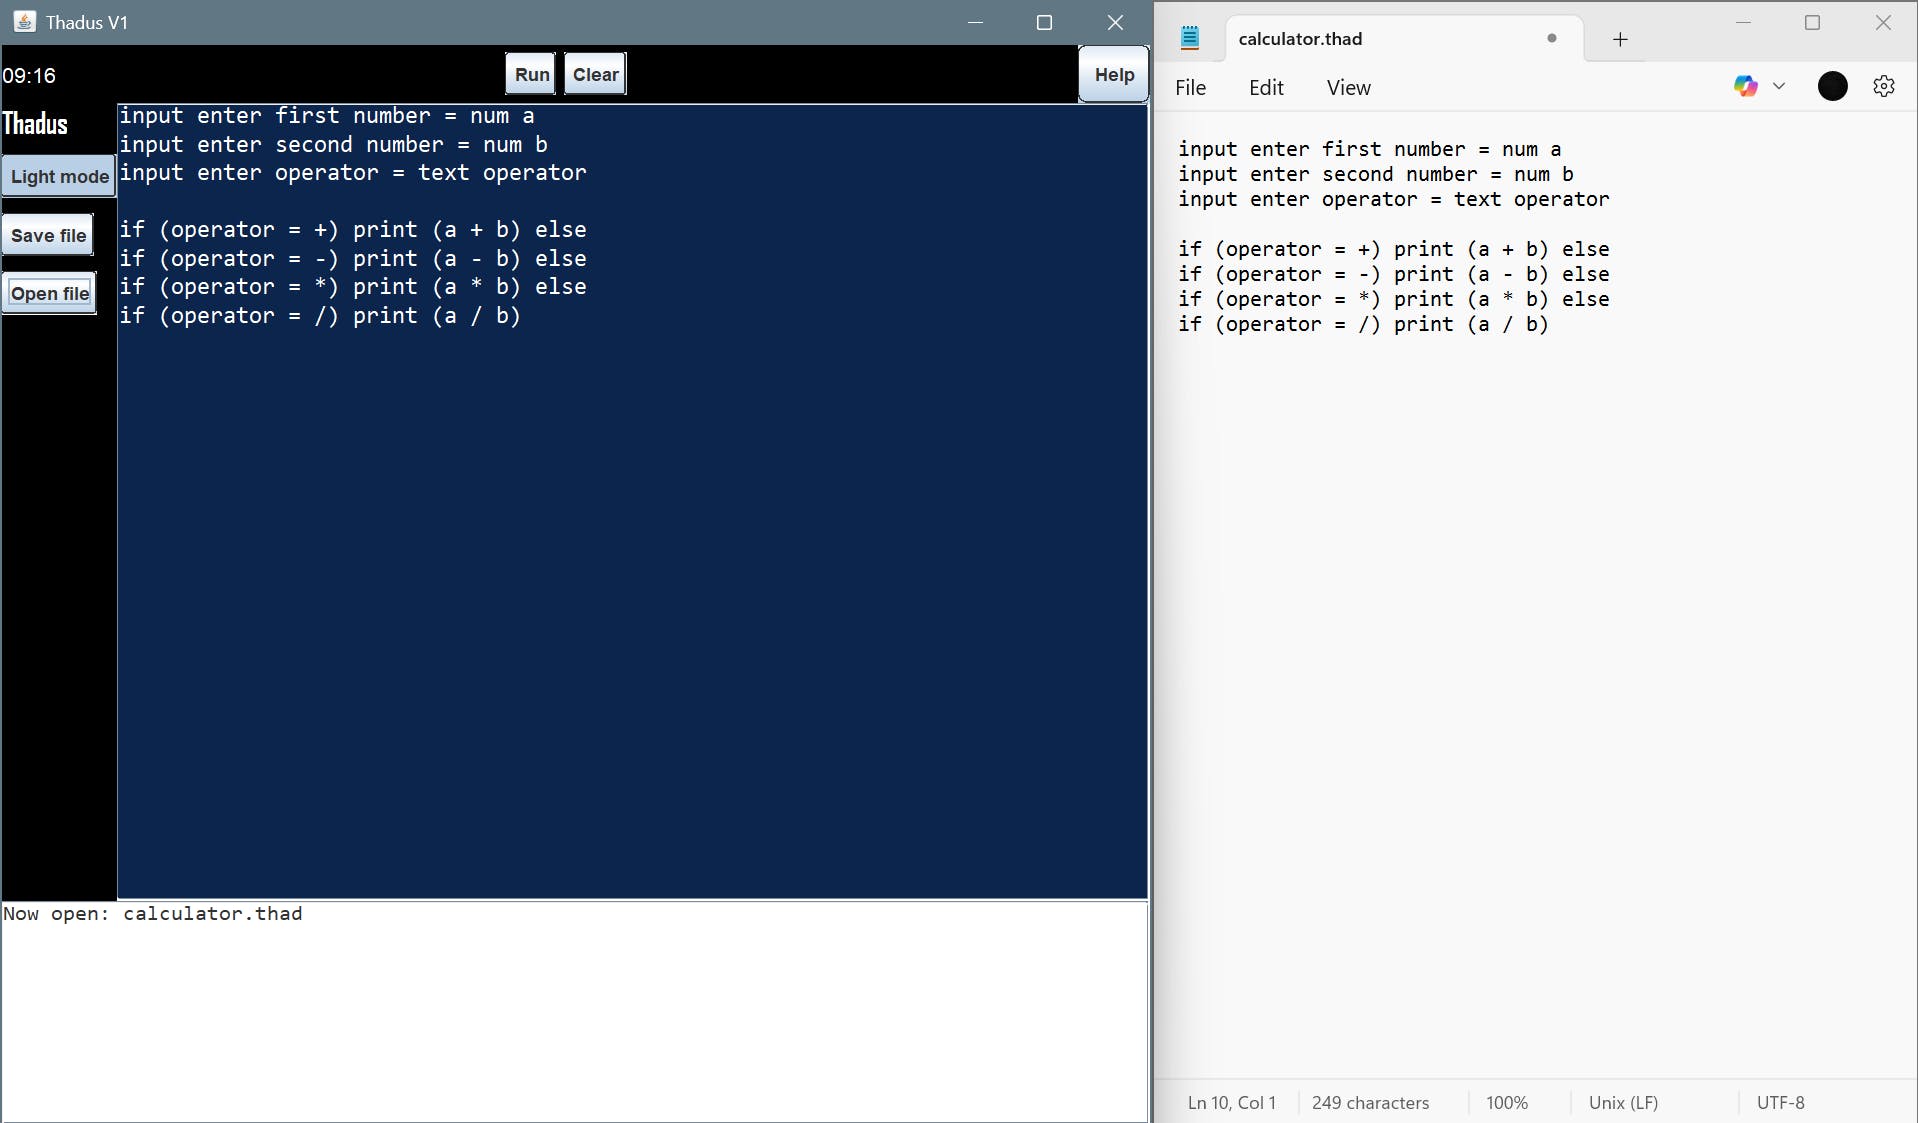
Task: Open Copilot in Notepad
Action: (1746, 86)
